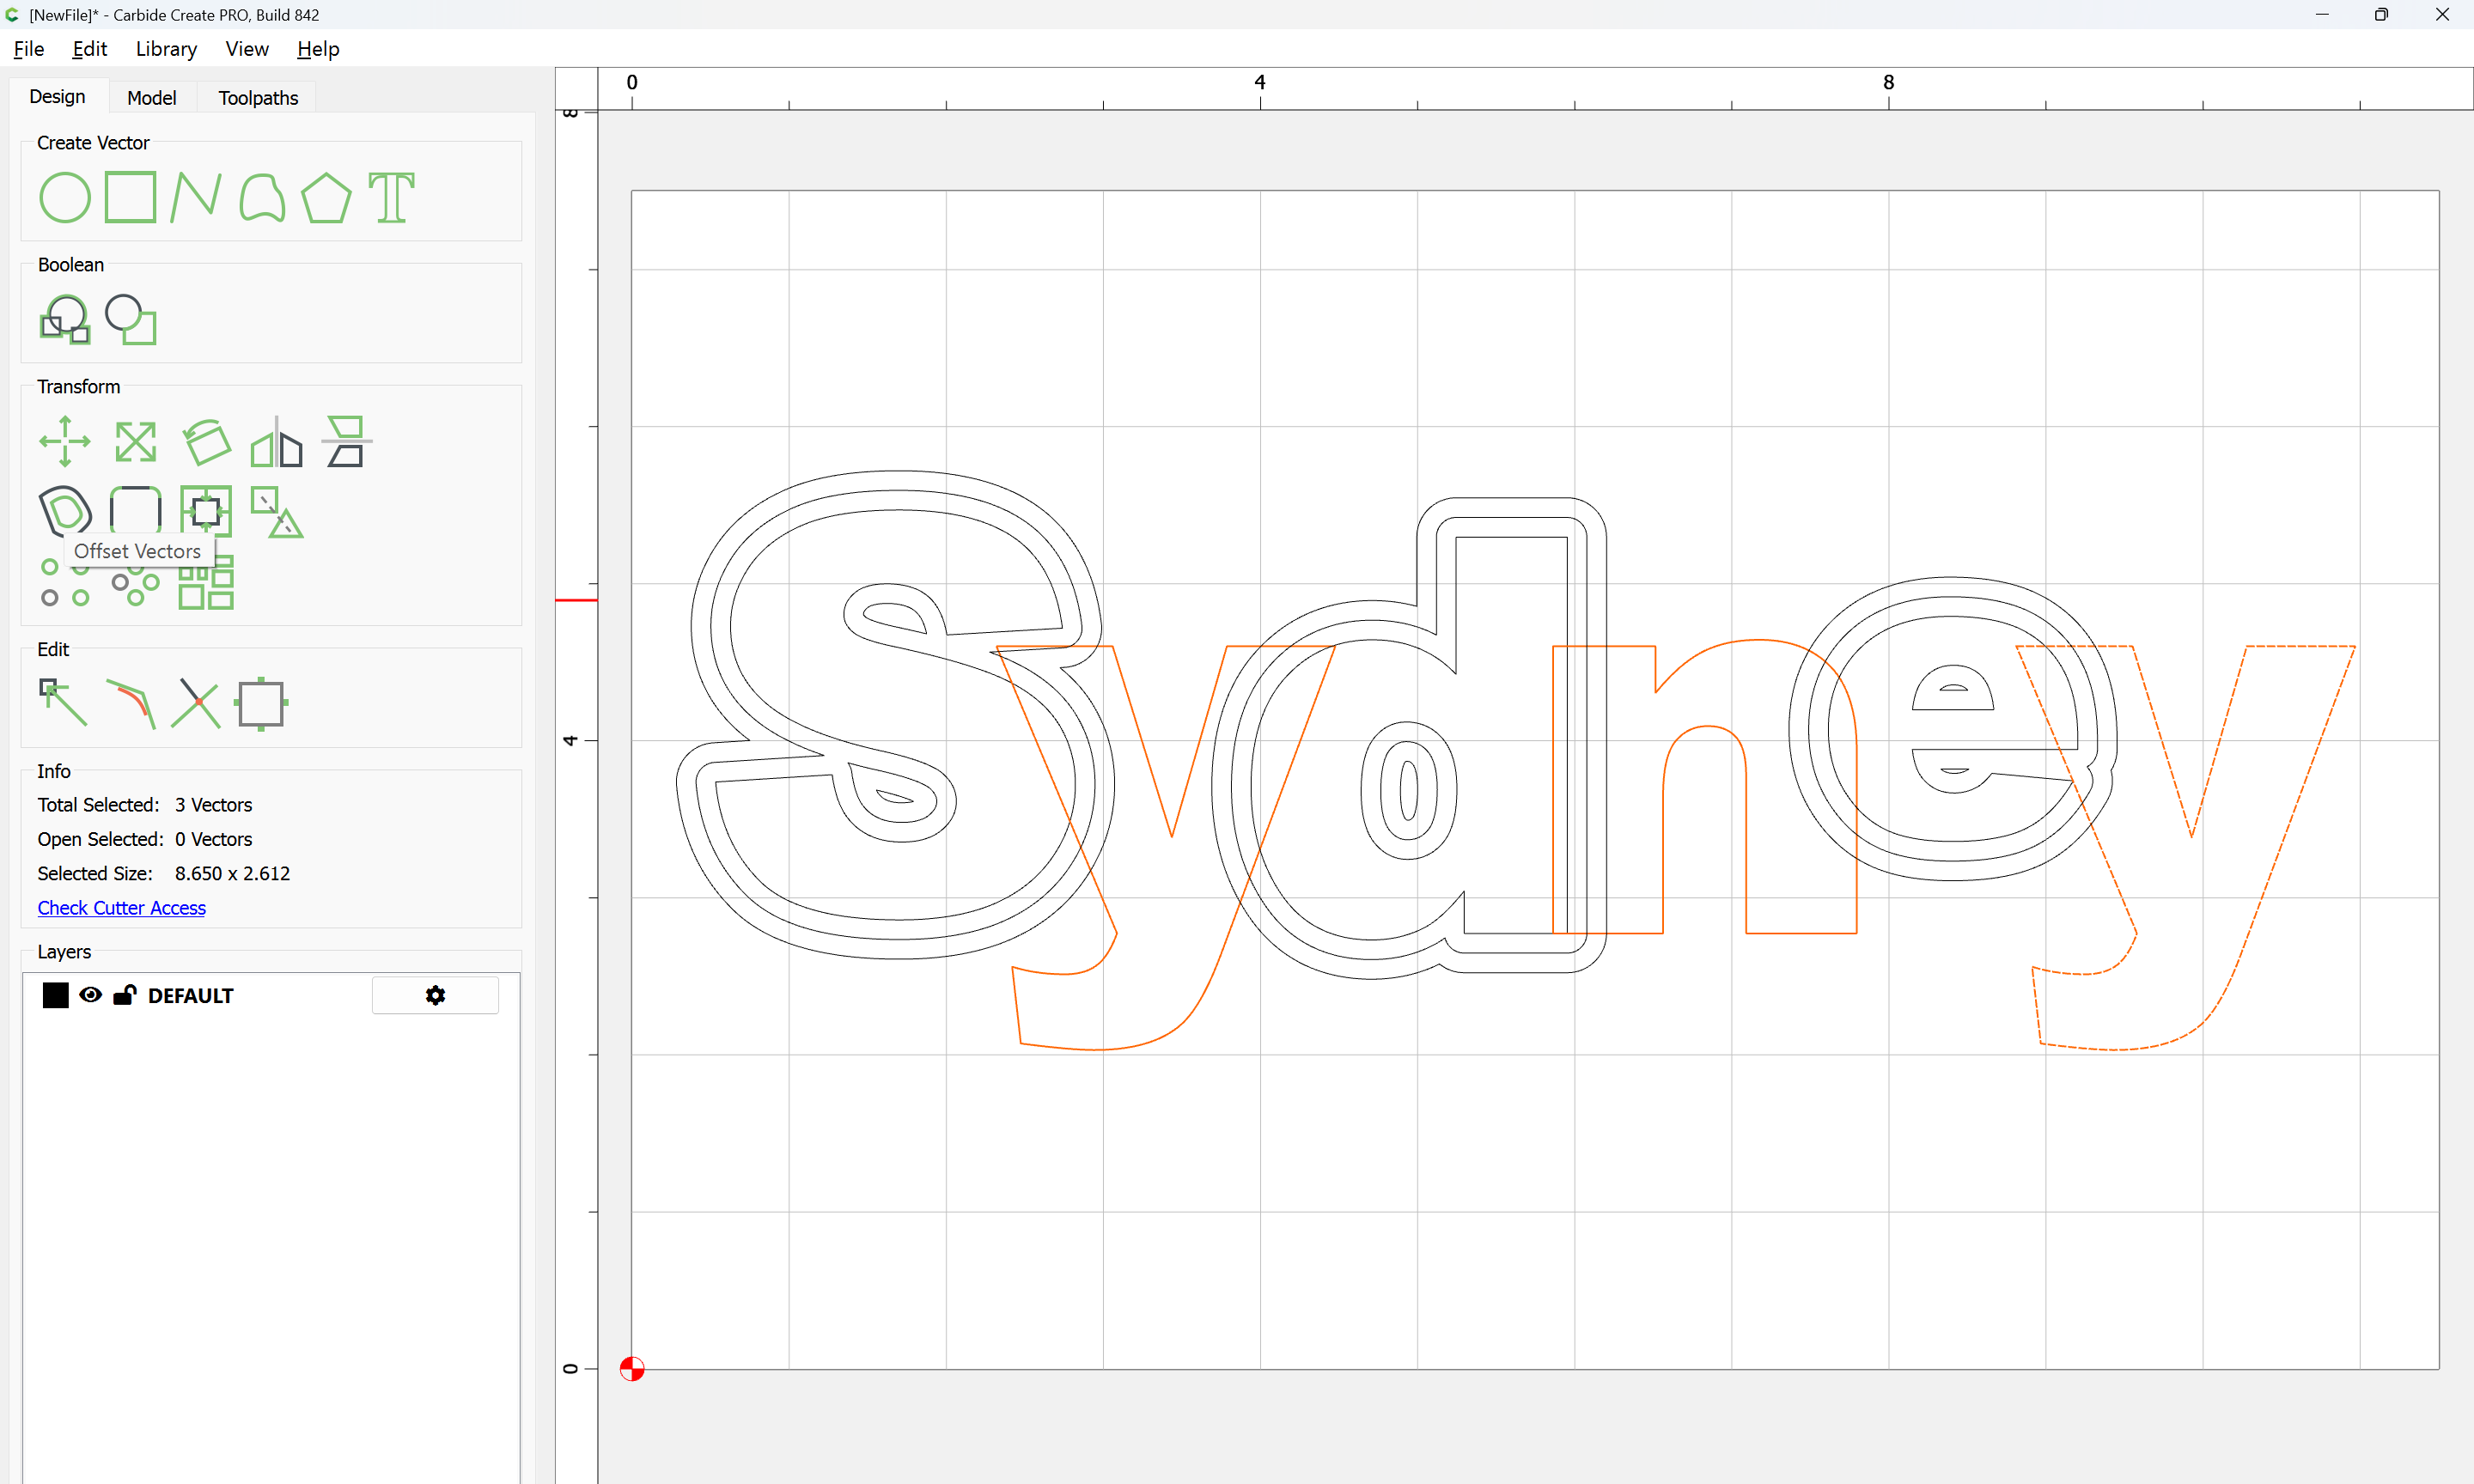Choose the Polyline drawing tool
Viewport: 2474px width, 1484px height.
tap(195, 197)
